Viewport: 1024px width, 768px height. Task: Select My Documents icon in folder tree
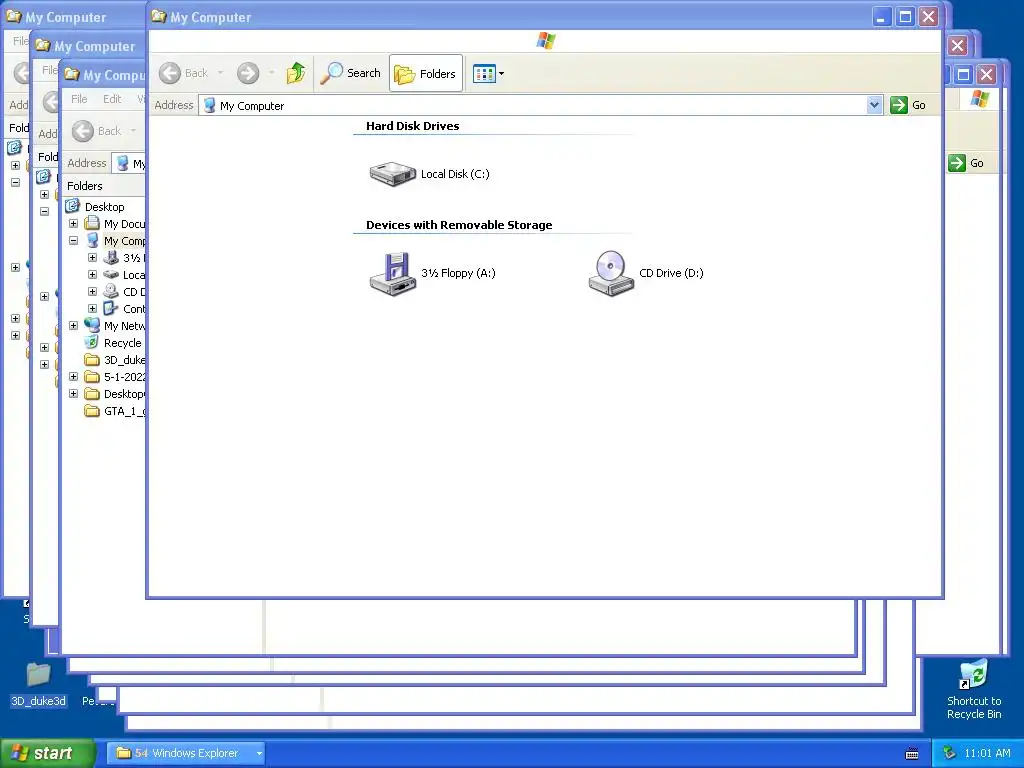(x=92, y=224)
